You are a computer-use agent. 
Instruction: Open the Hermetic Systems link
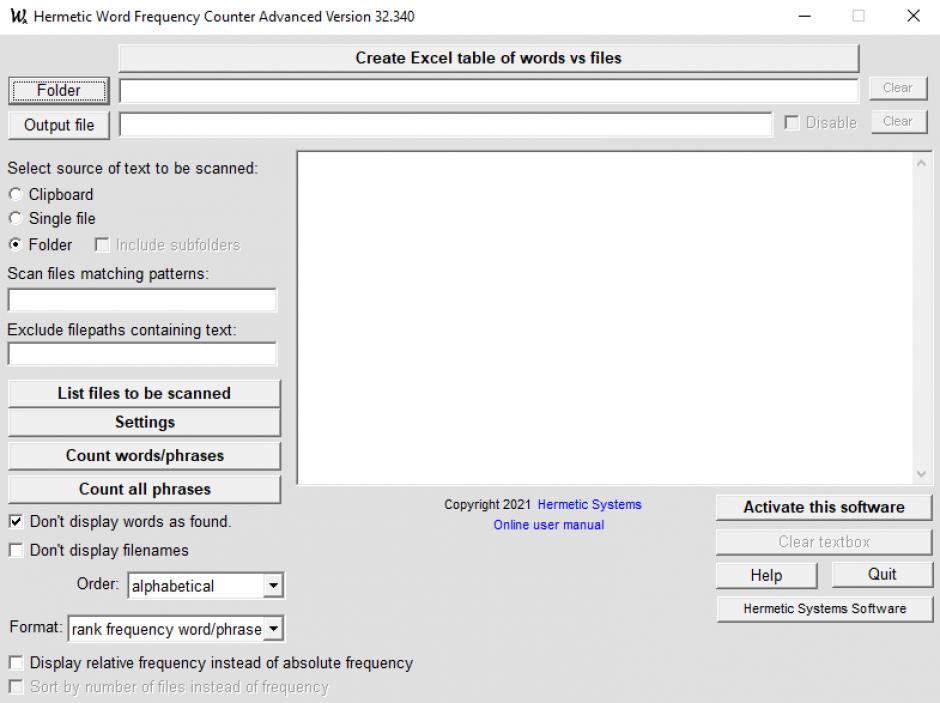(x=589, y=505)
